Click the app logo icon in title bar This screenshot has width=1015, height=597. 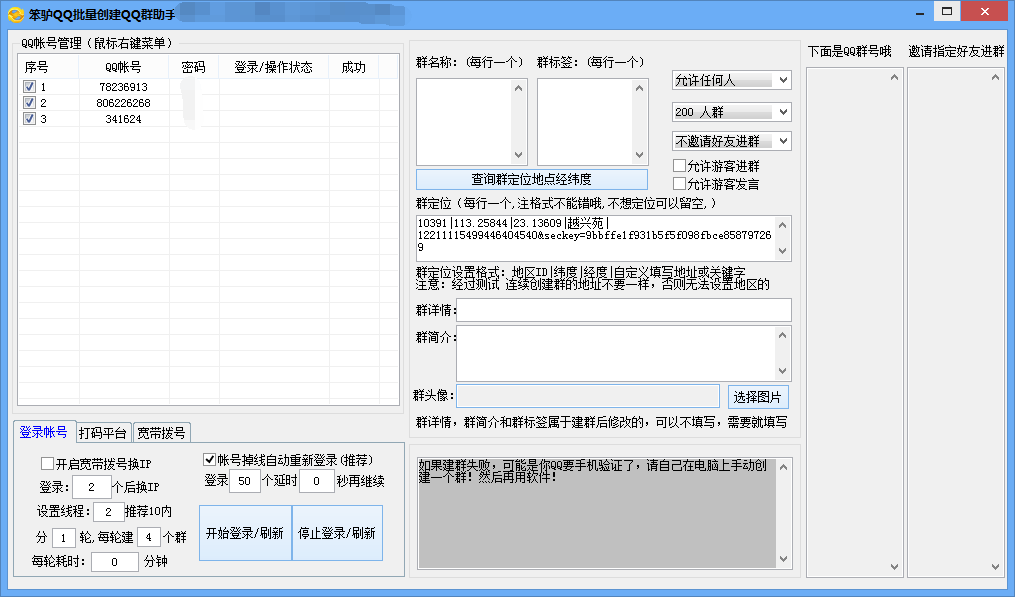coord(16,14)
